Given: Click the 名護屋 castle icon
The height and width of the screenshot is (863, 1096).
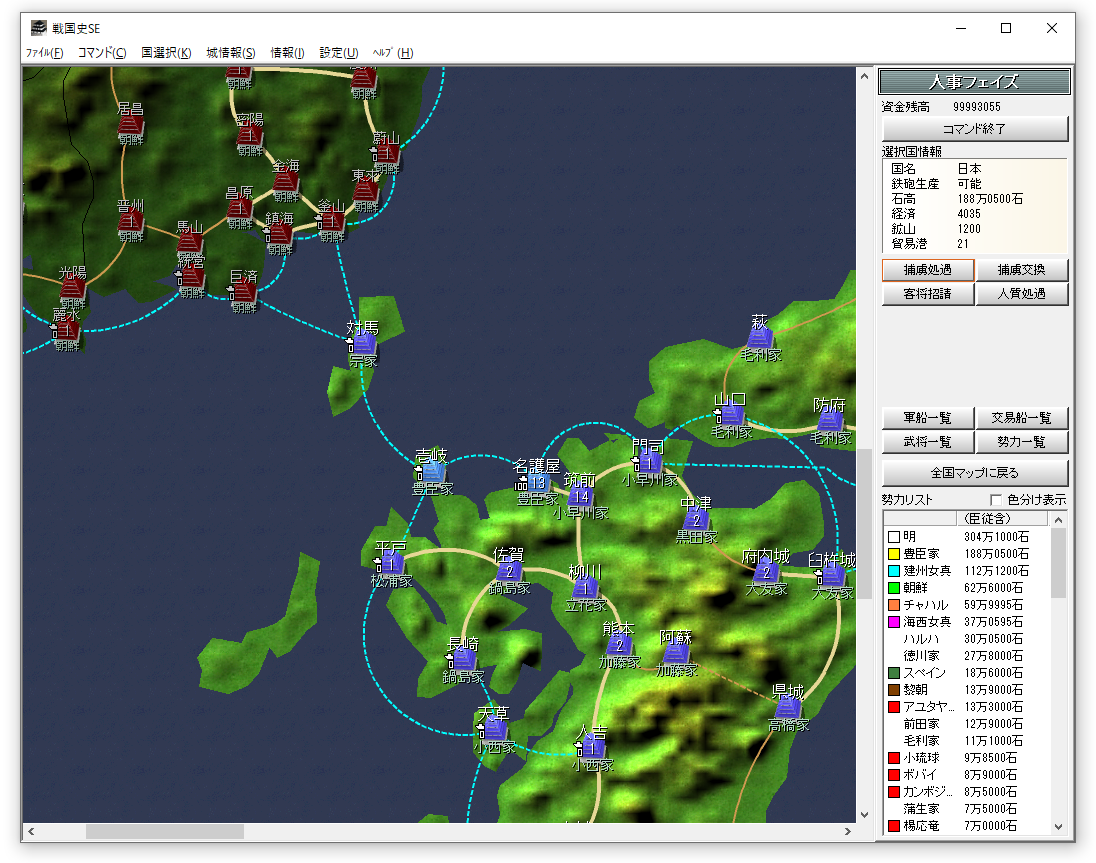Looking at the screenshot, I should pyautogui.click(x=536, y=482).
